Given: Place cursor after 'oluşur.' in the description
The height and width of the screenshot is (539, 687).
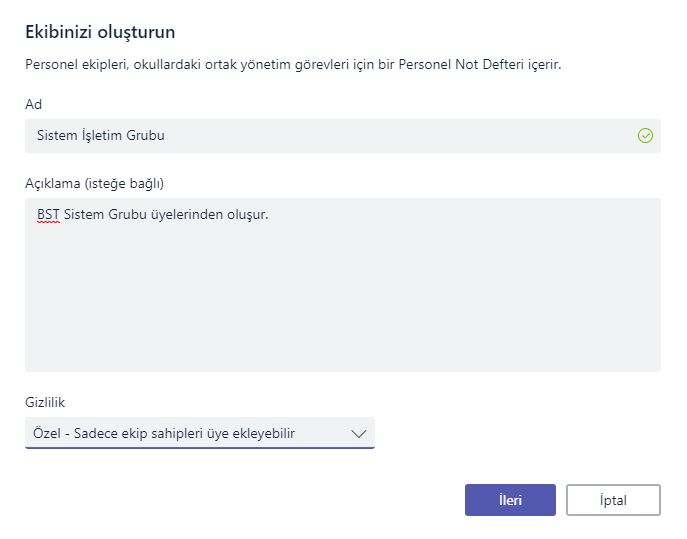Looking at the screenshot, I should point(269,215).
